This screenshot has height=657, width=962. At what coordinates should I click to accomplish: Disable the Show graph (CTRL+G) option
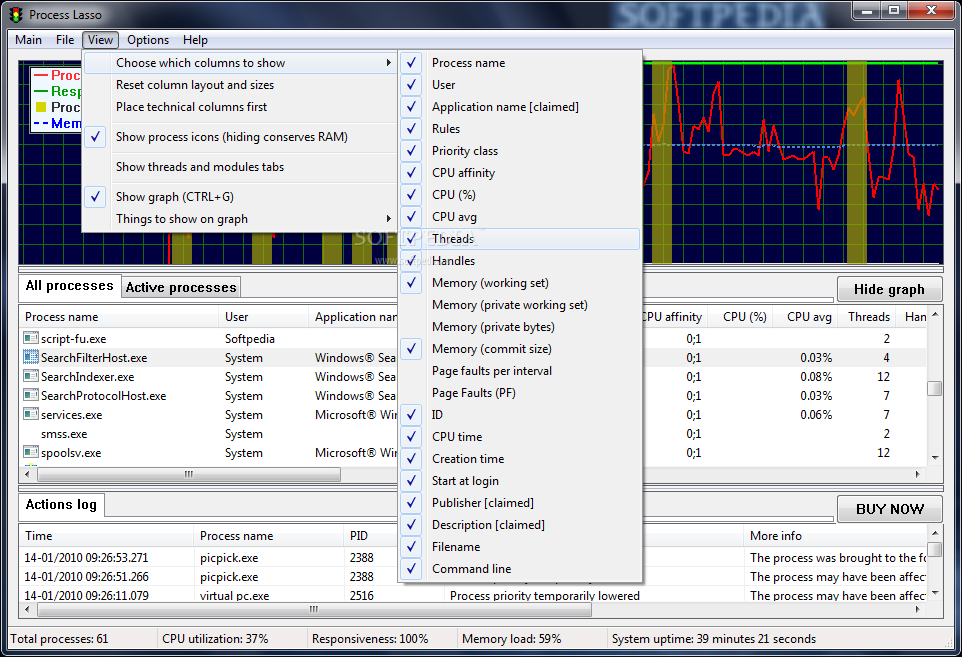click(x=174, y=197)
